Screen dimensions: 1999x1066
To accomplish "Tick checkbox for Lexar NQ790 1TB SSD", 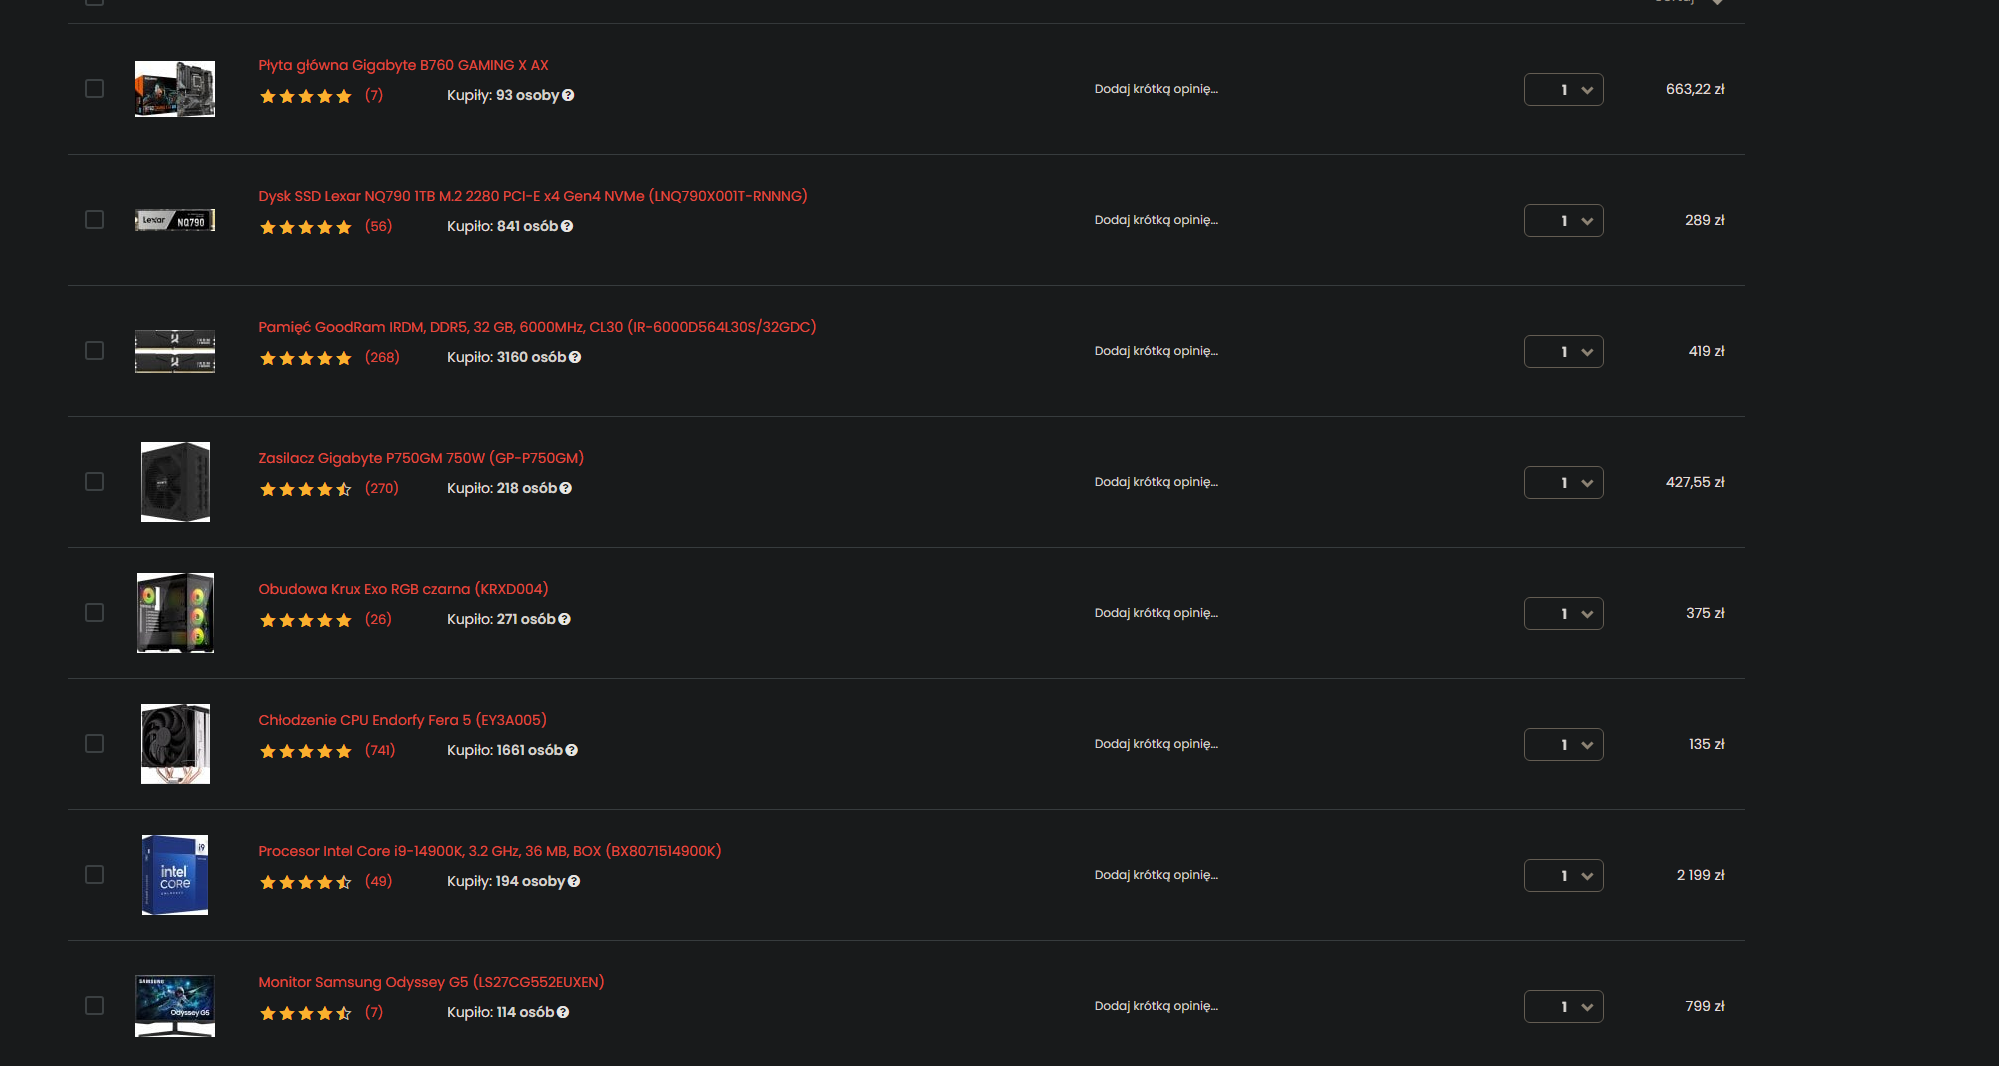I will 95,220.
